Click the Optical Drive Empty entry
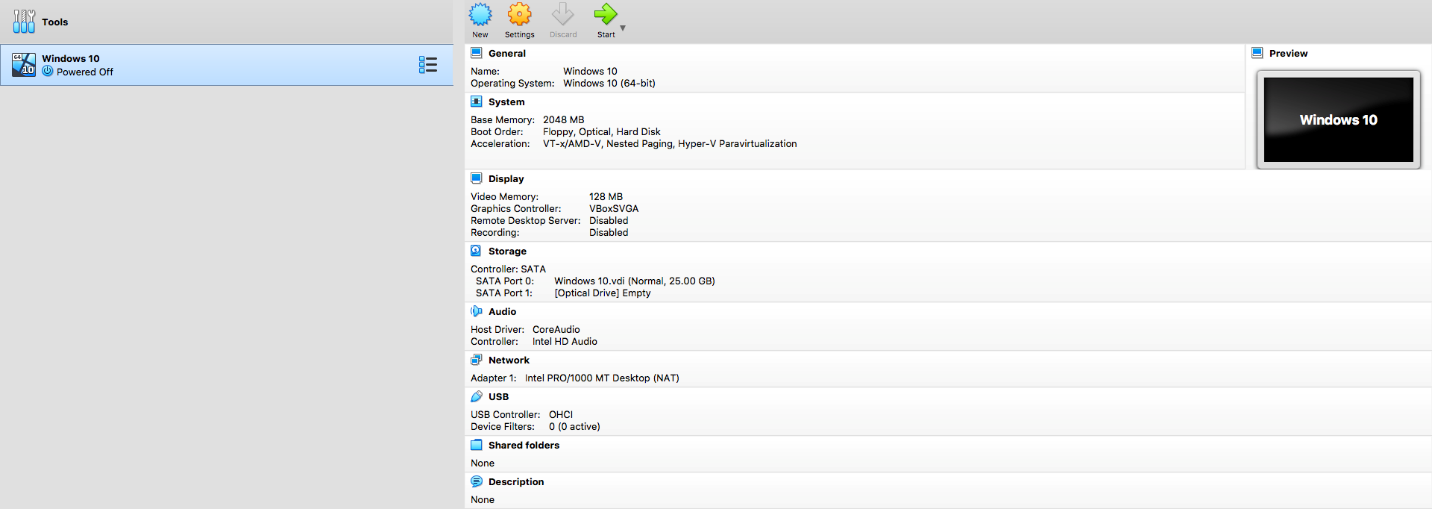This screenshot has width=1432, height=509. click(x=602, y=293)
